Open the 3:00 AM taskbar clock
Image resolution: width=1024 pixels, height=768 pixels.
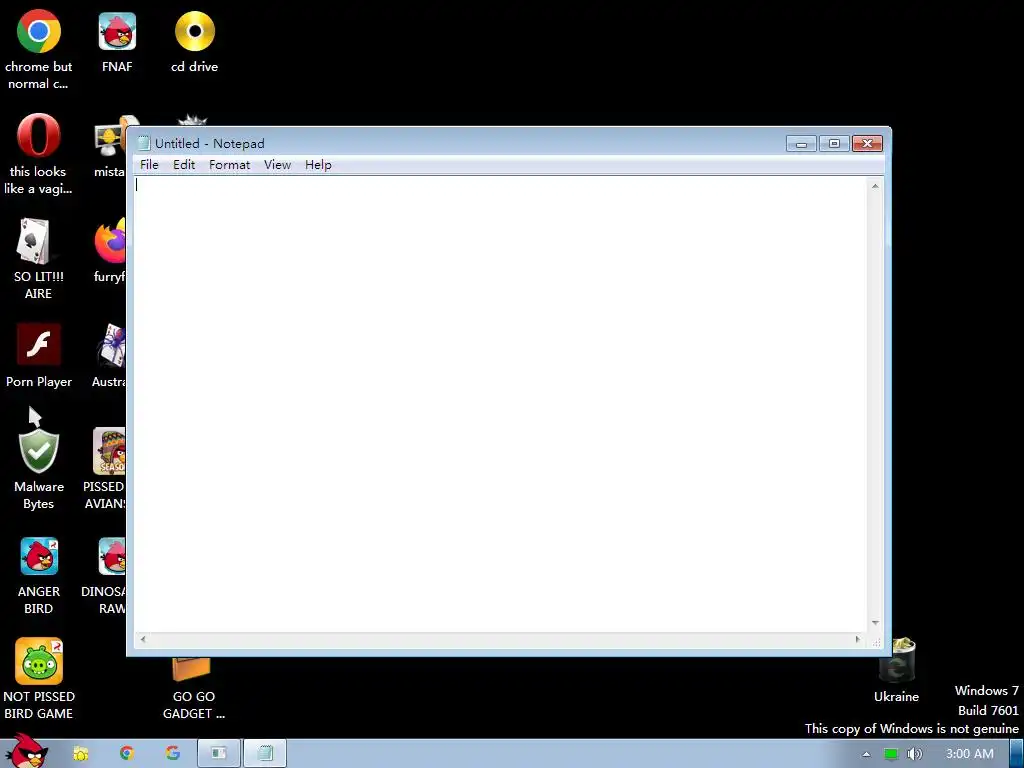click(969, 754)
